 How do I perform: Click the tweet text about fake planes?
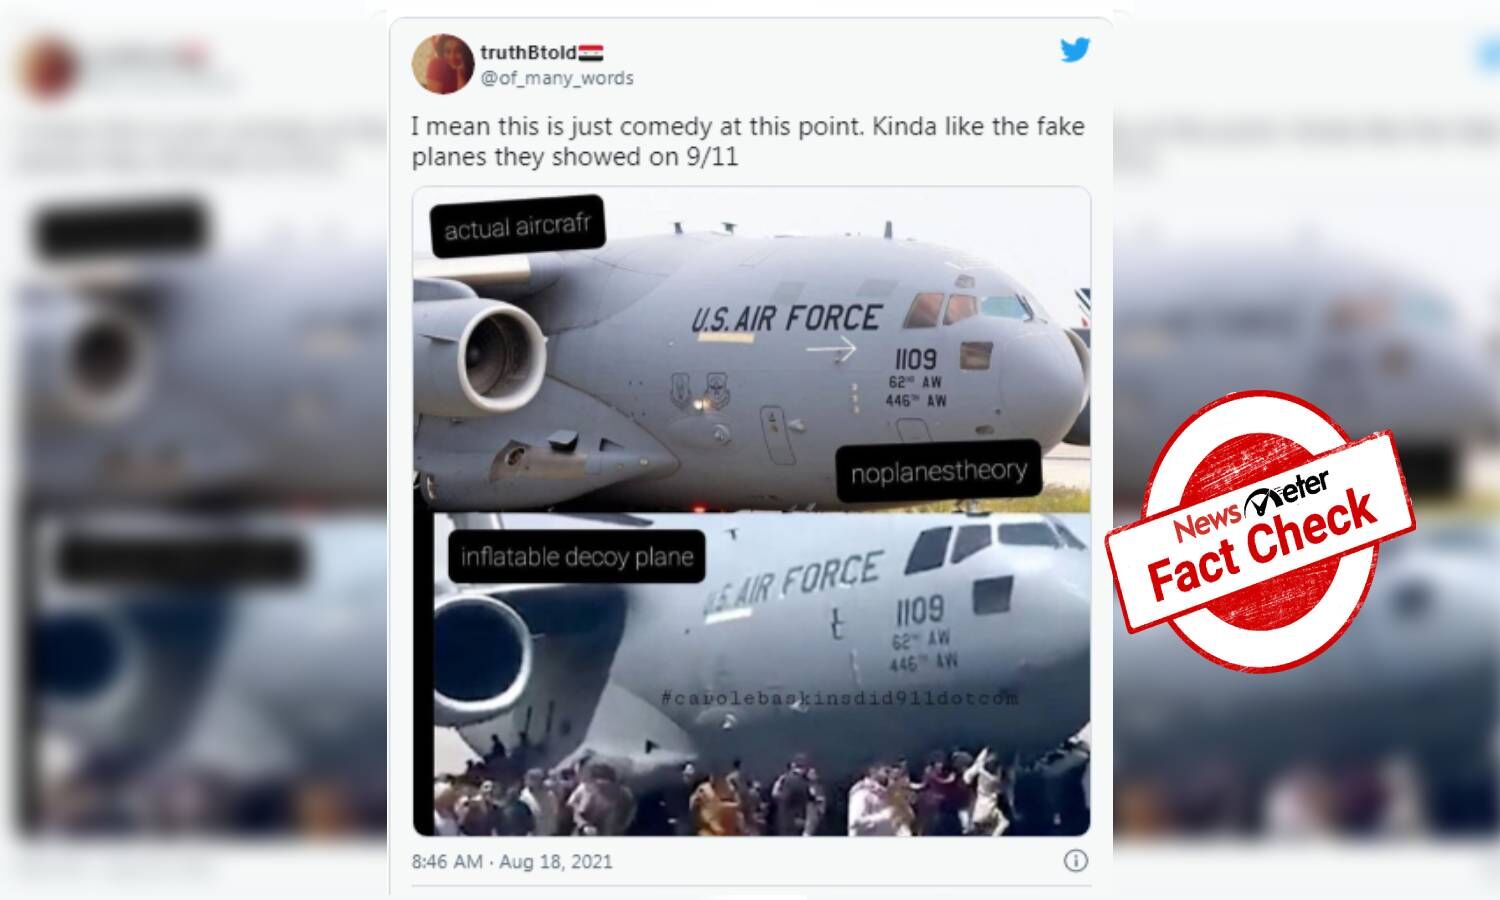(x=748, y=141)
